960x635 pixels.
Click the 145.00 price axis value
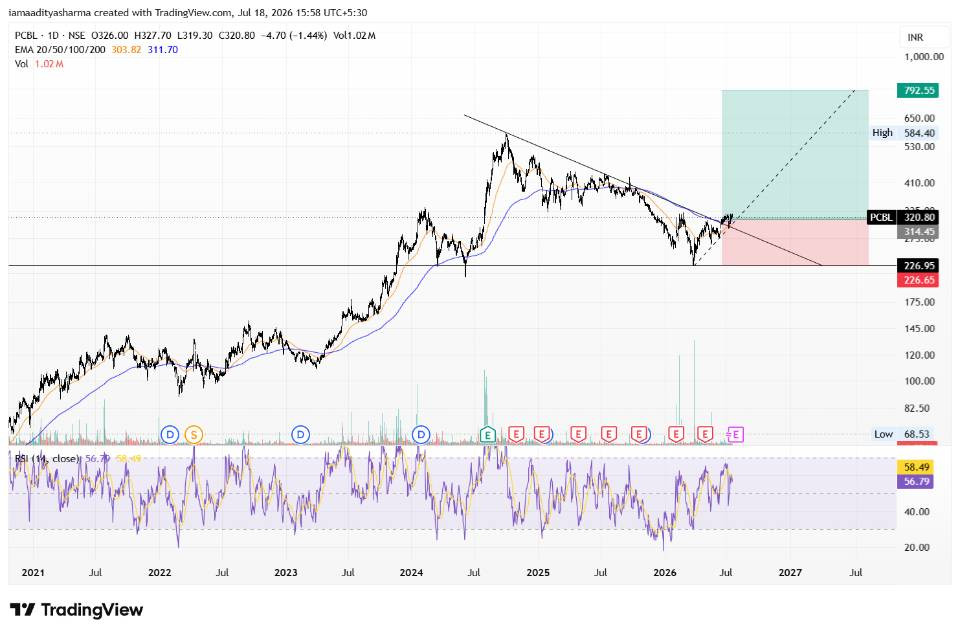click(920, 329)
